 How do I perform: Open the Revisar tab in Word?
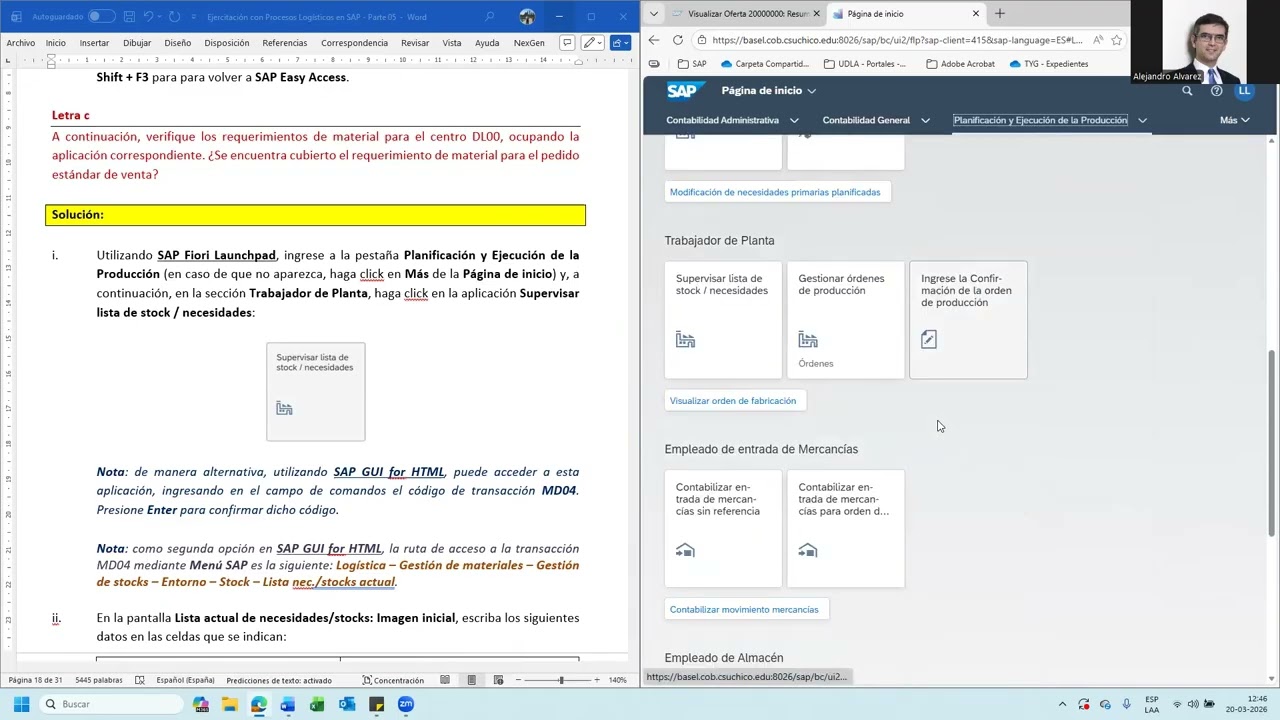click(x=415, y=43)
